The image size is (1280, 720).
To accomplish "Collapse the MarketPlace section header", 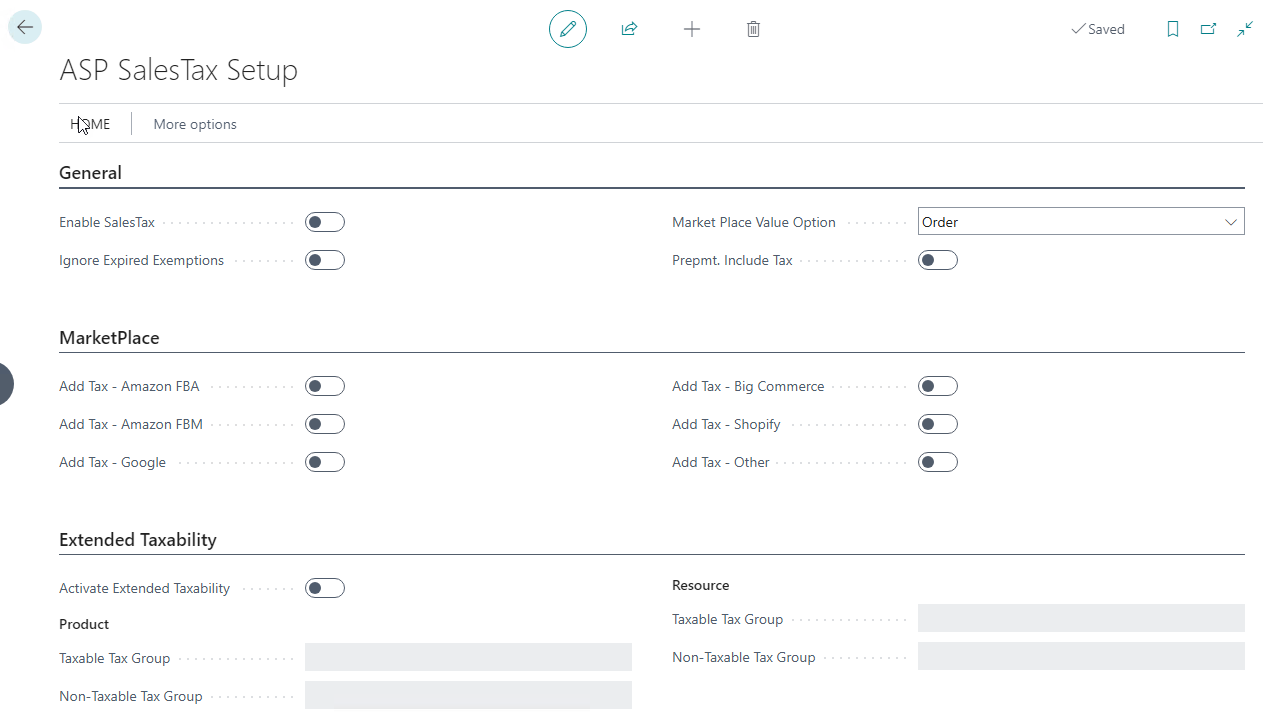I will [x=109, y=338].
